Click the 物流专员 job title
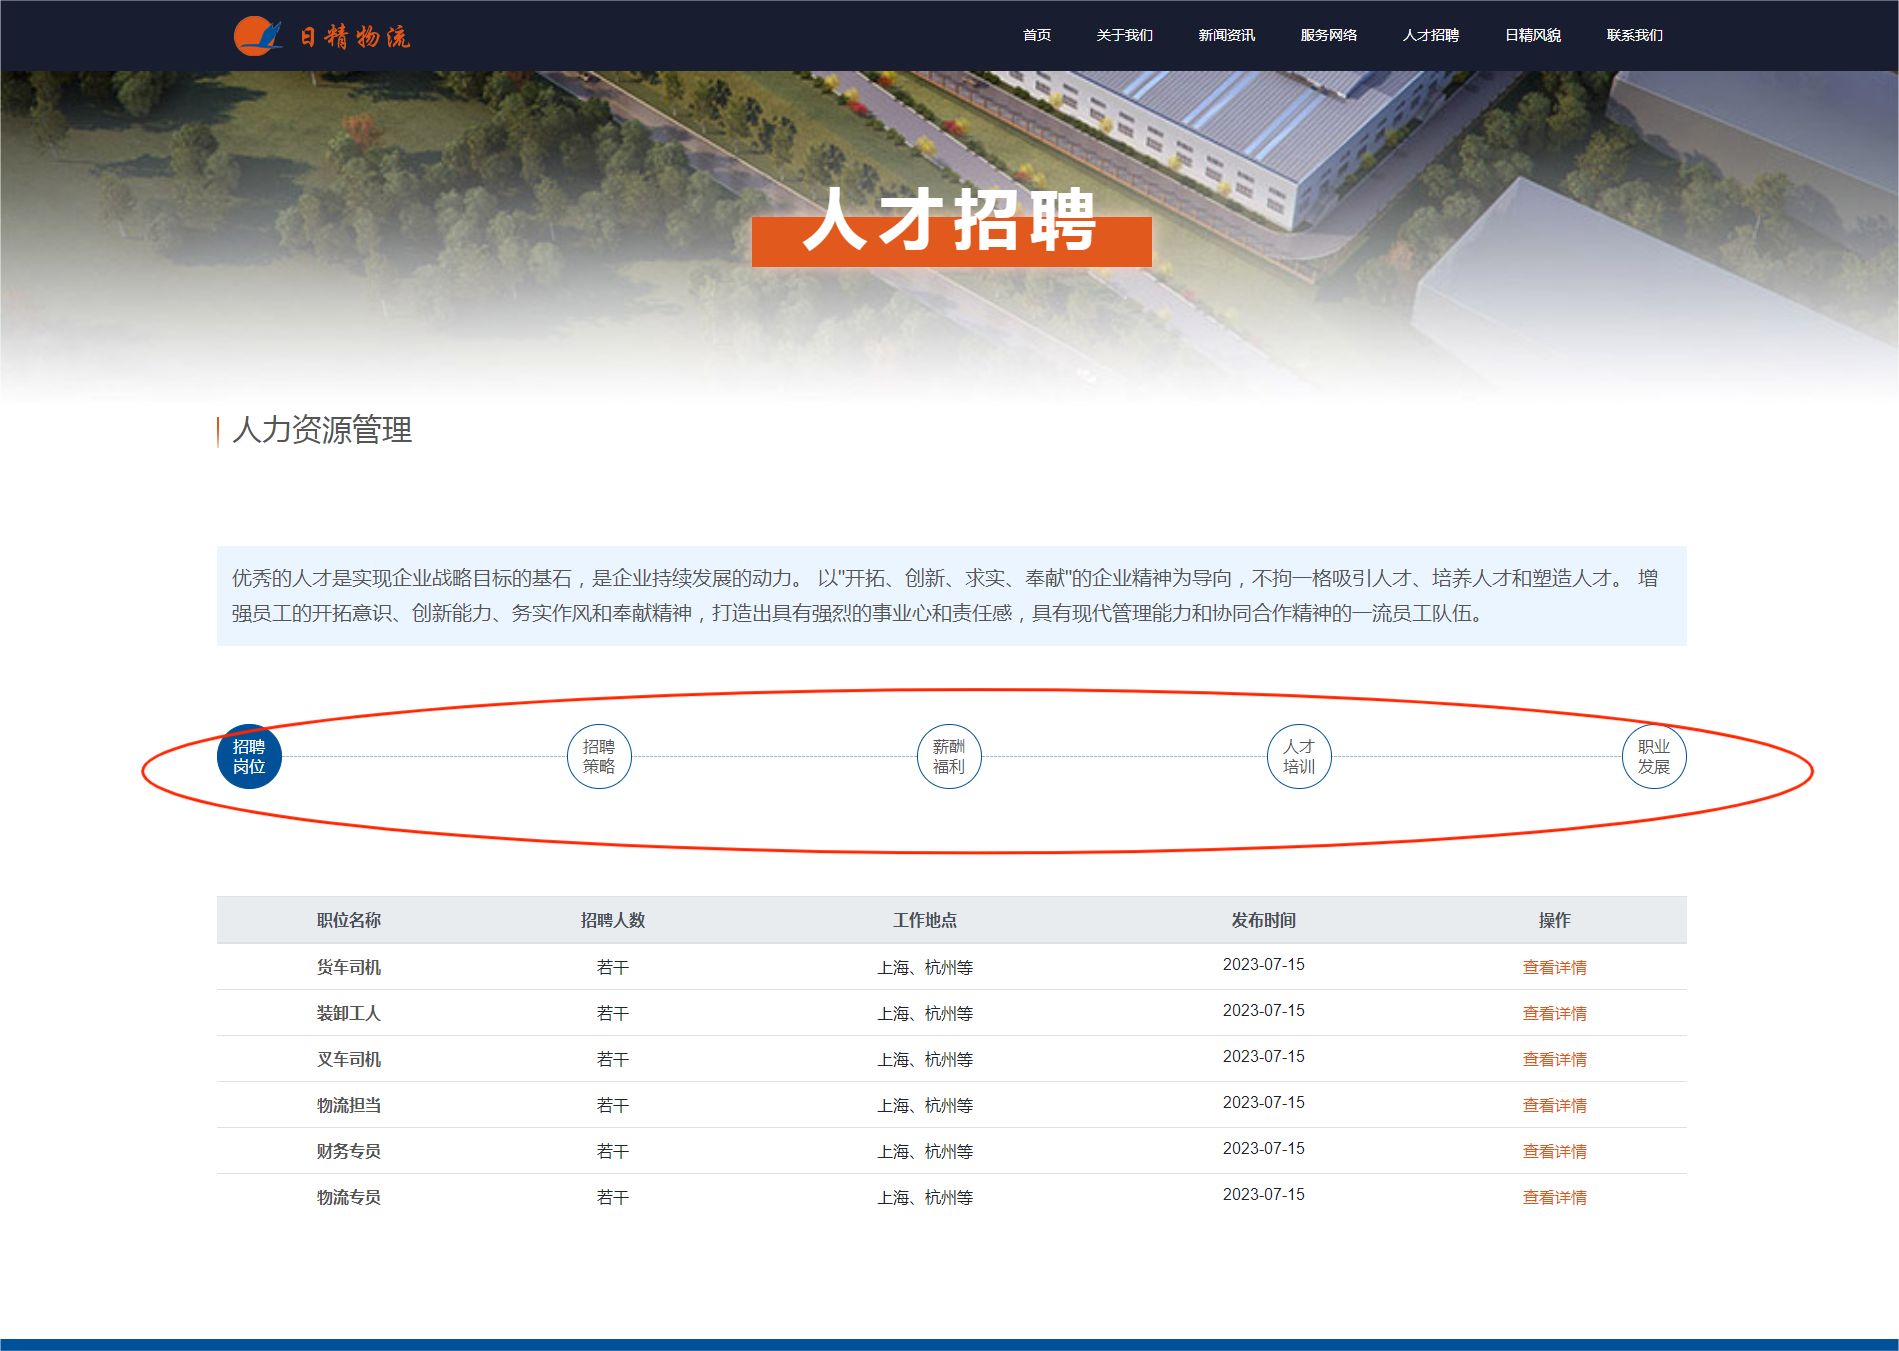The width and height of the screenshot is (1899, 1351). 349,1197
